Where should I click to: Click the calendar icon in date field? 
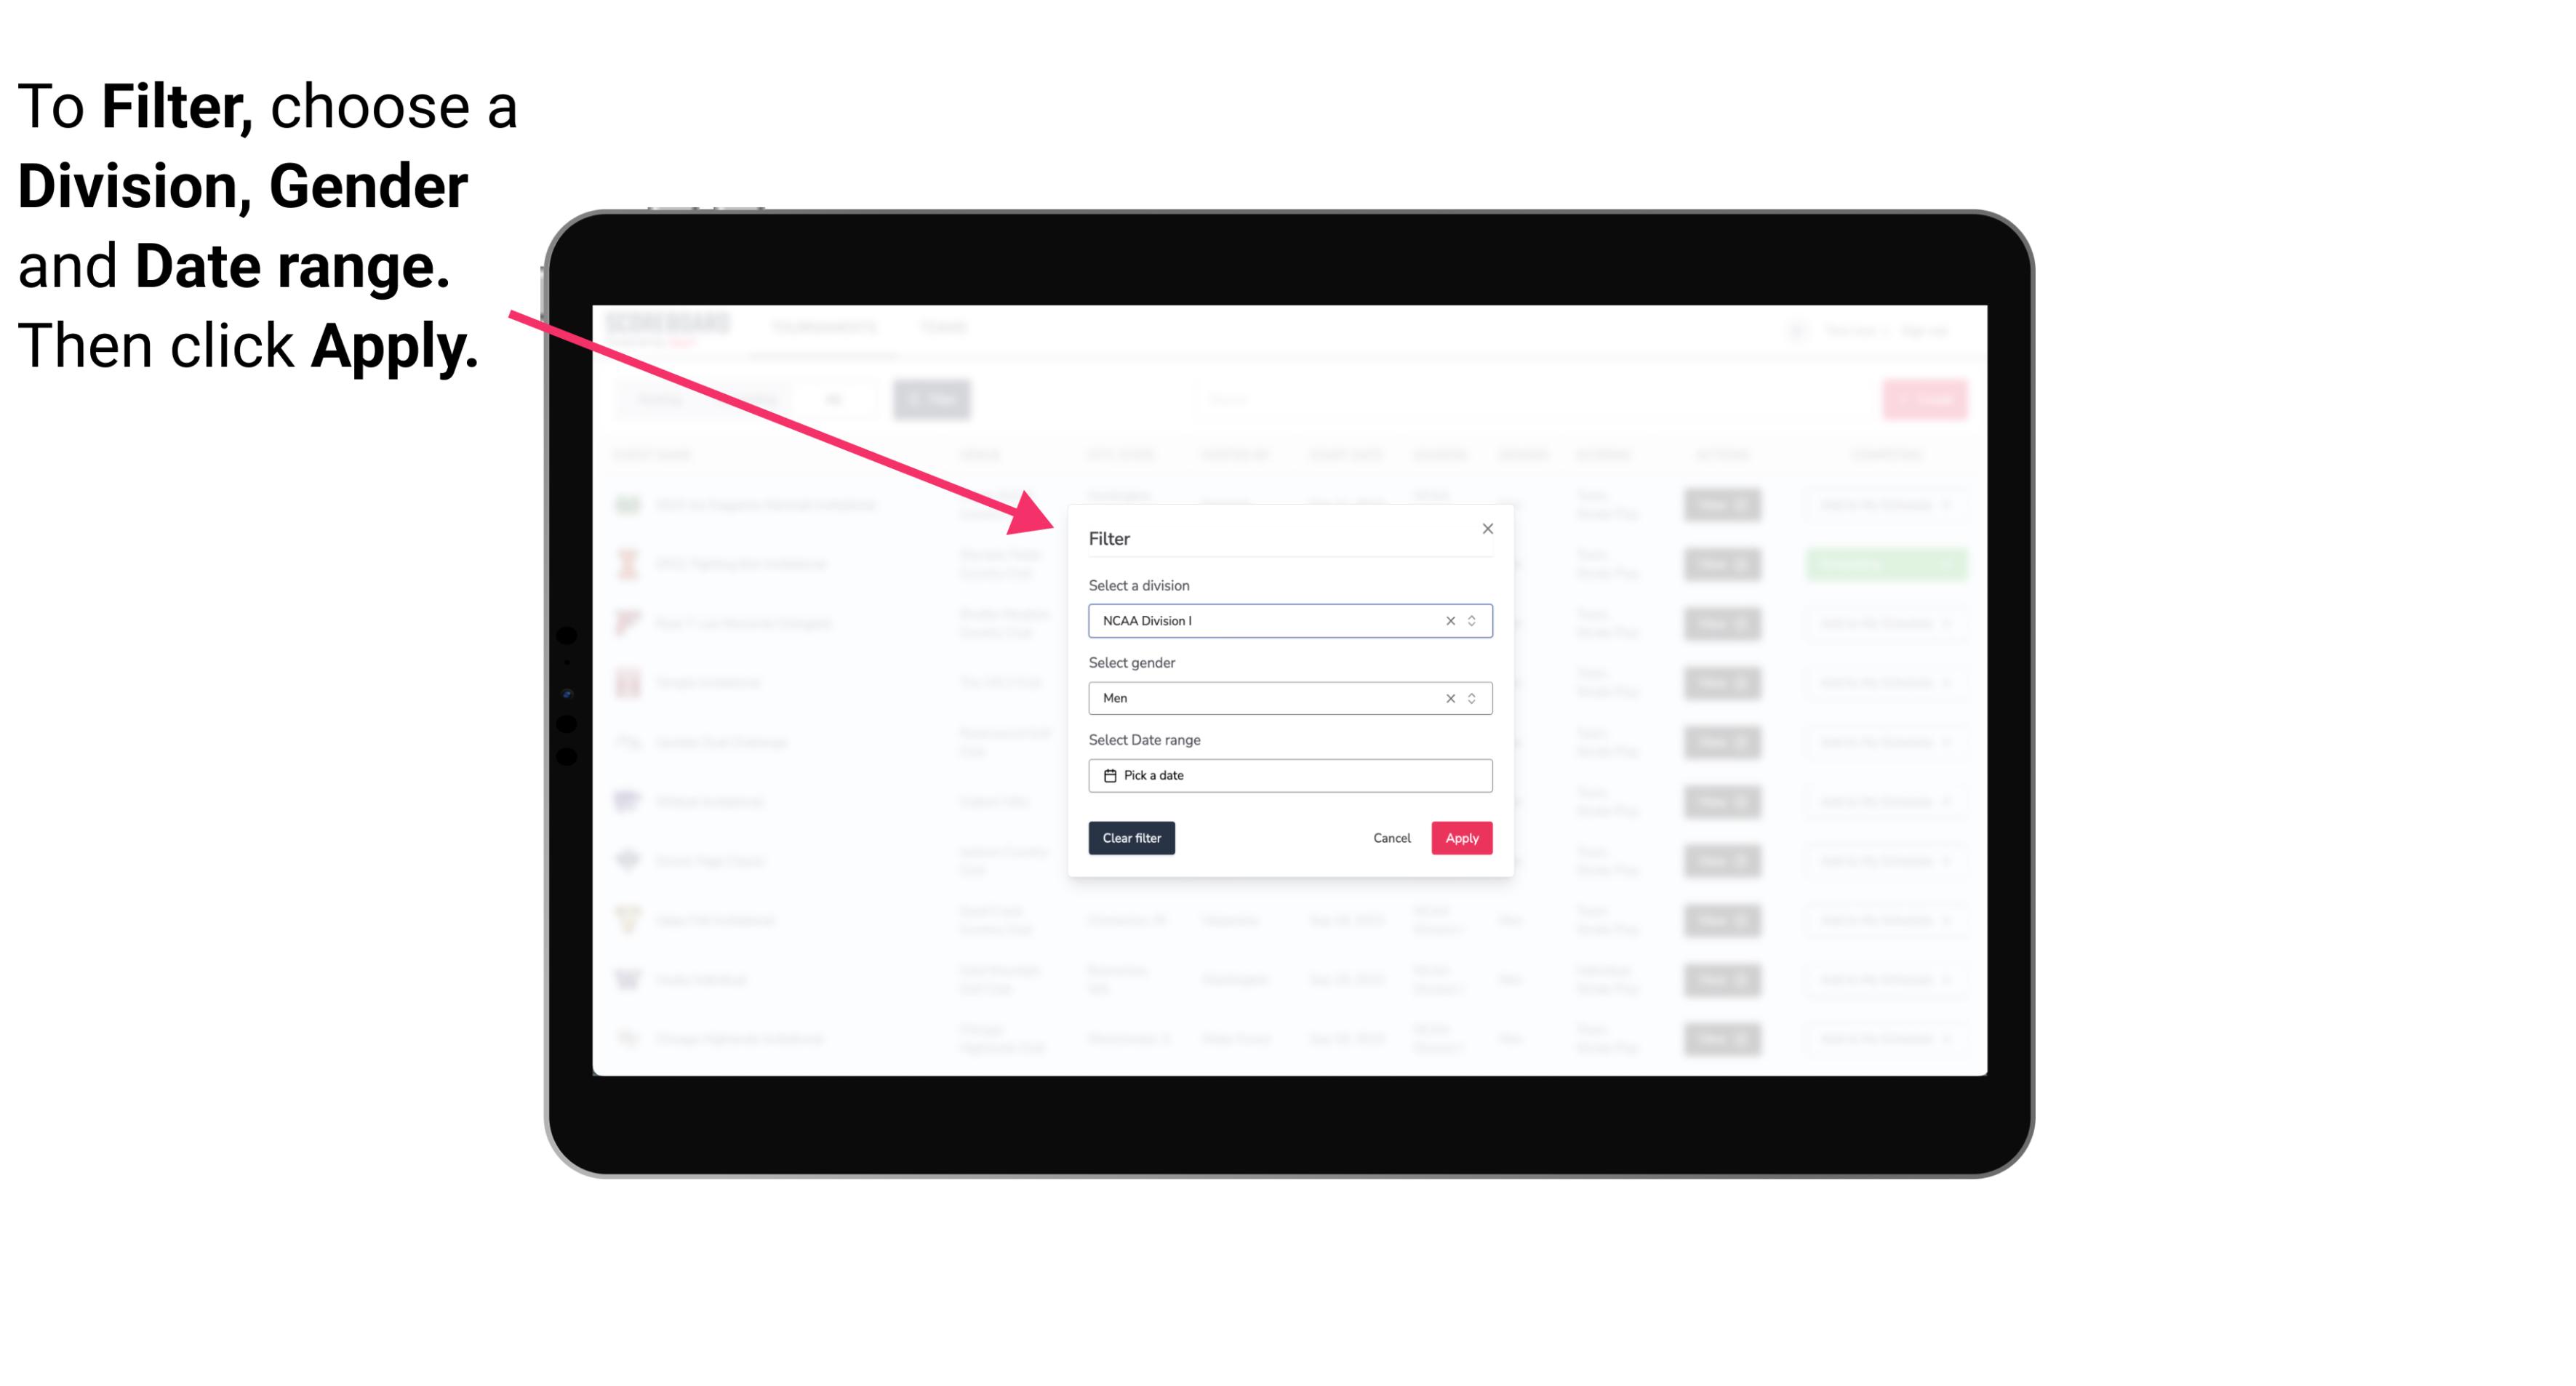(1108, 775)
